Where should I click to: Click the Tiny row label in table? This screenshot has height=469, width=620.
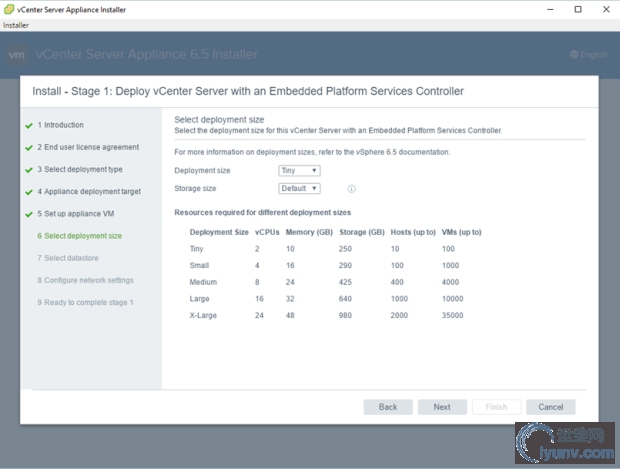click(x=197, y=249)
